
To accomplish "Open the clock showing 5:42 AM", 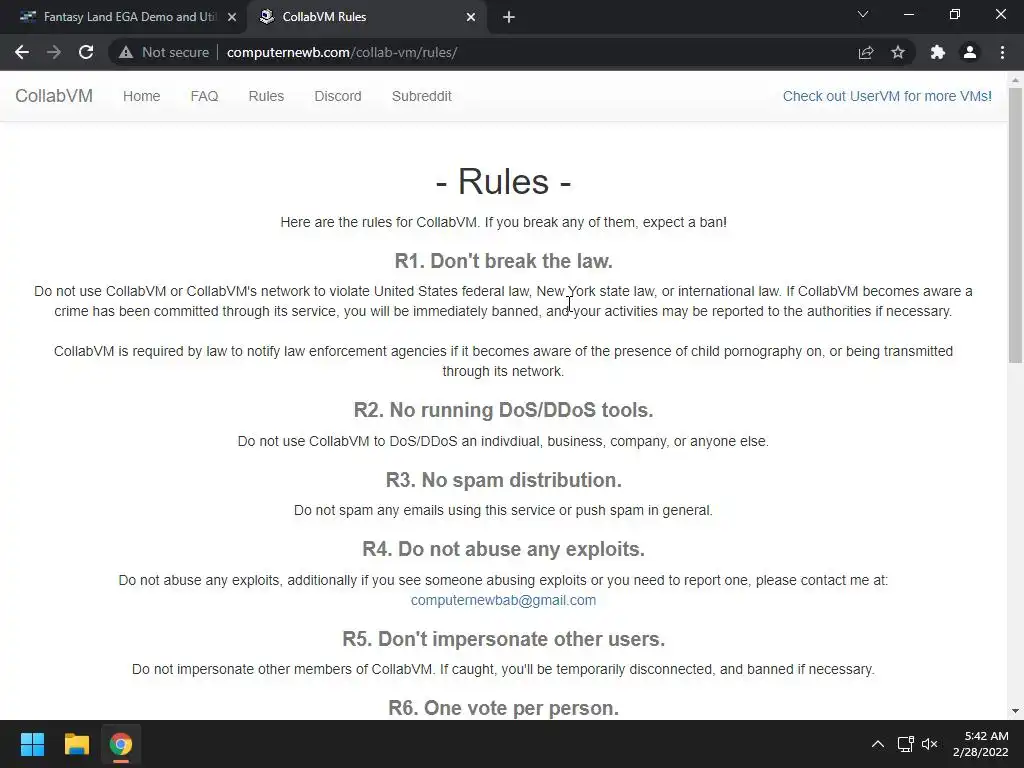I will coord(980,744).
